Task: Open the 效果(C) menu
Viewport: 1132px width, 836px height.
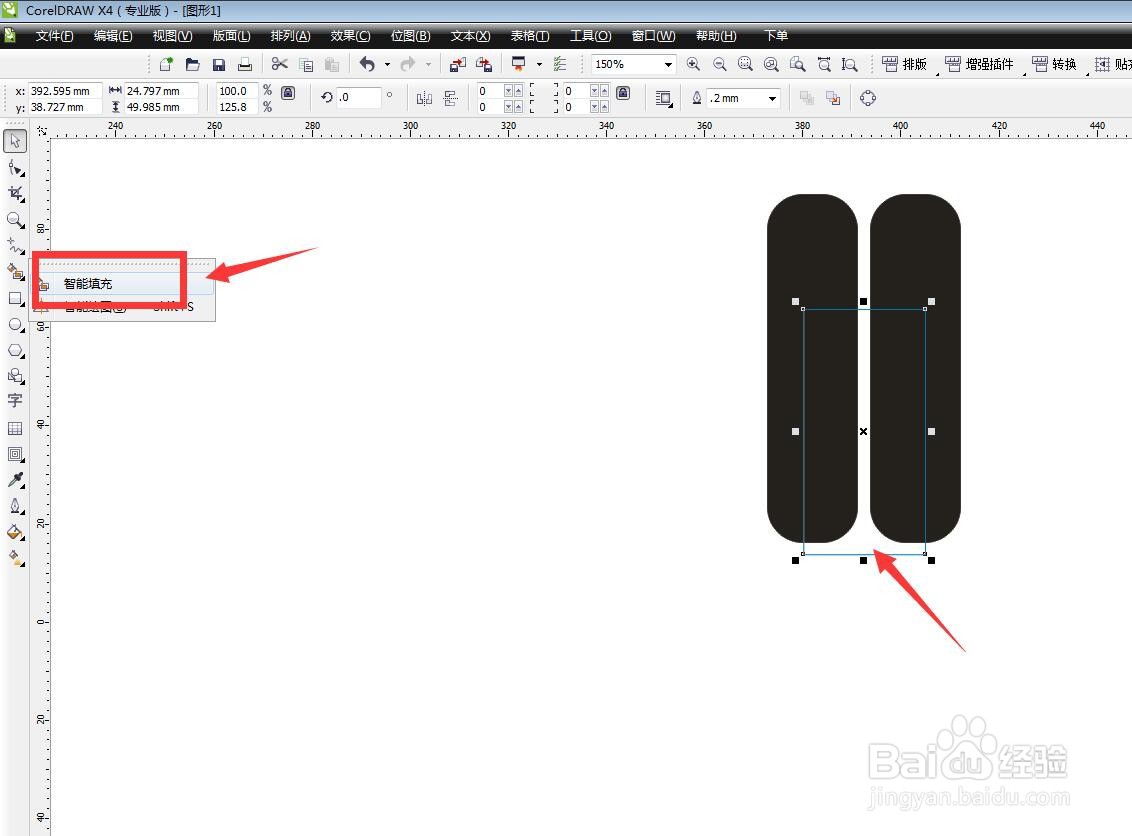Action: point(350,36)
